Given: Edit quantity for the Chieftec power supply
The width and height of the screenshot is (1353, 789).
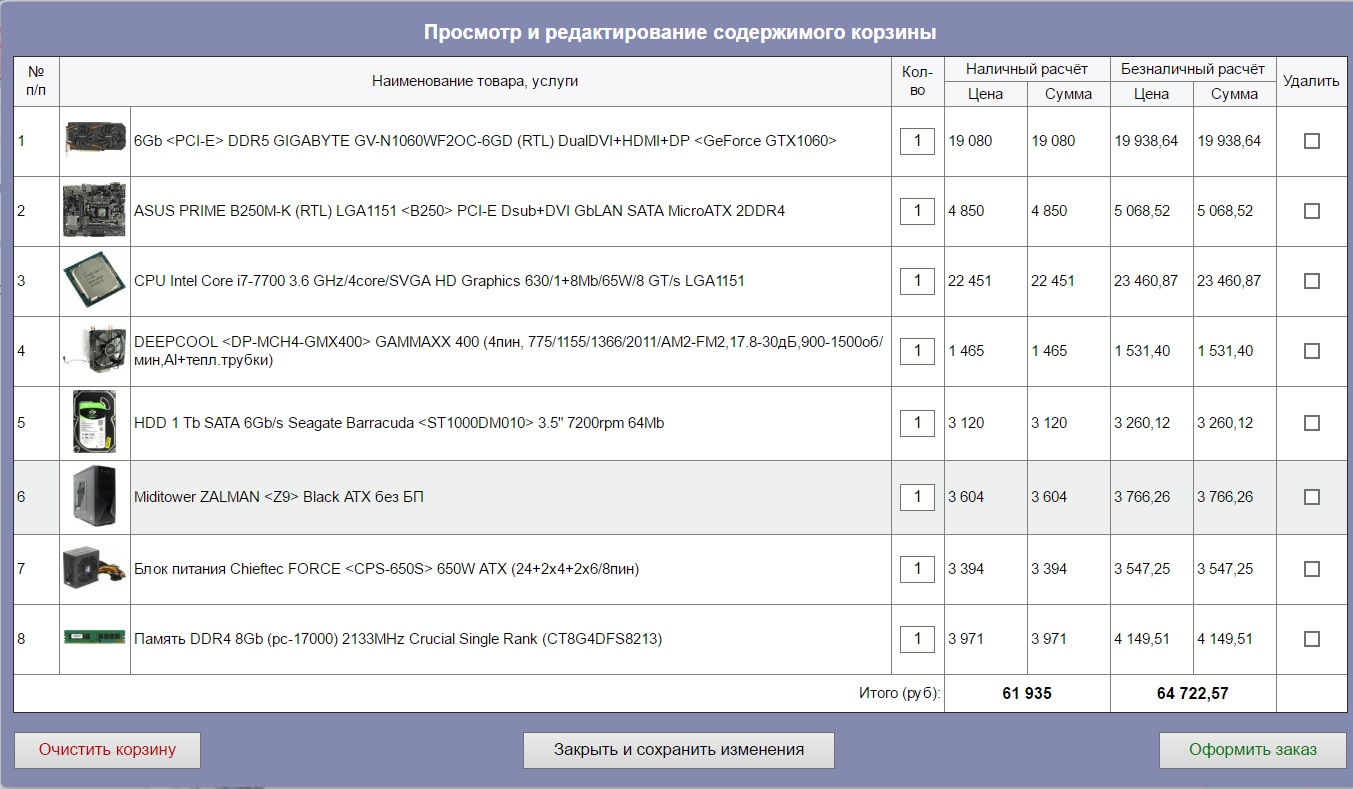Looking at the screenshot, I should coord(917,569).
